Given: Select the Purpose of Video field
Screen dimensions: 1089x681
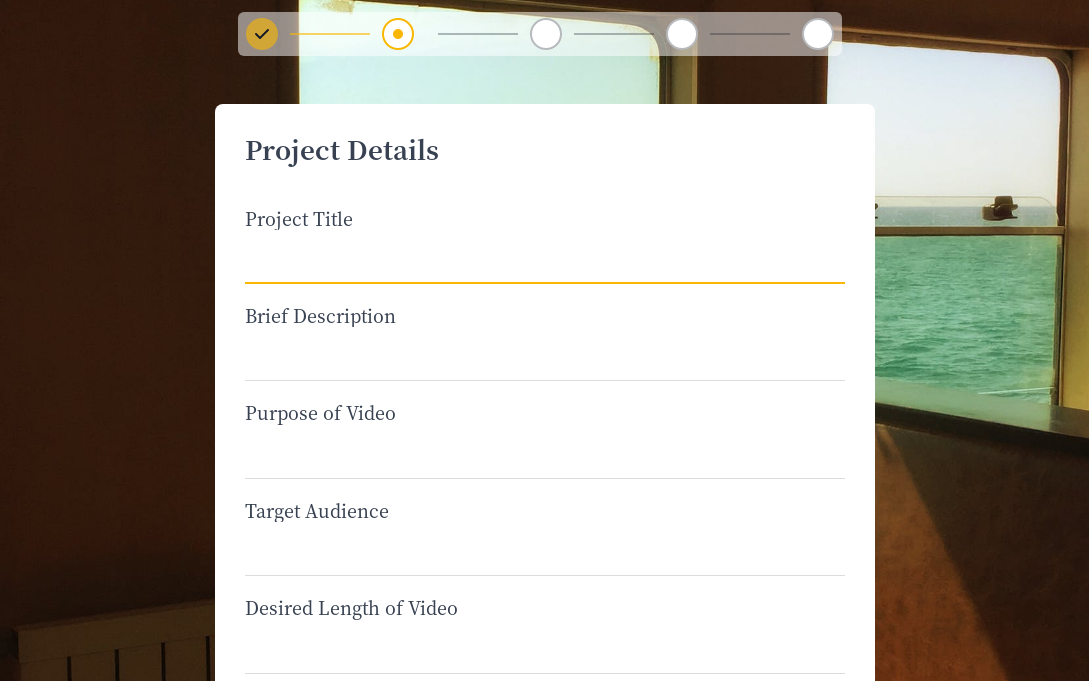Looking at the screenshot, I should pos(544,455).
